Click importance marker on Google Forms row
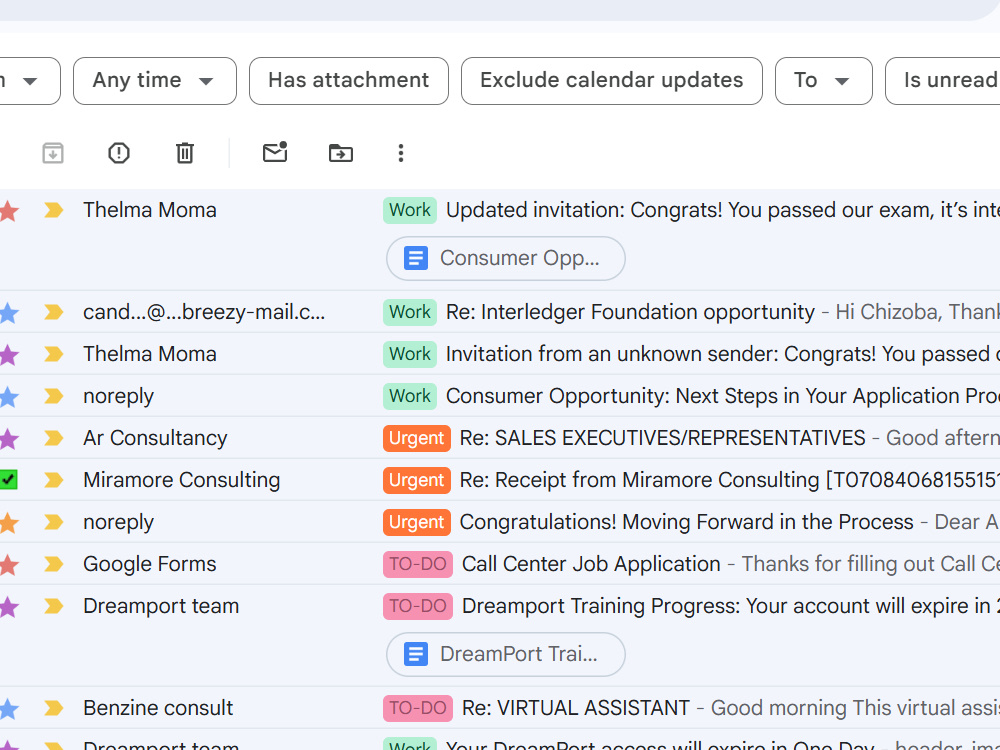The image size is (1000, 750). pos(54,564)
